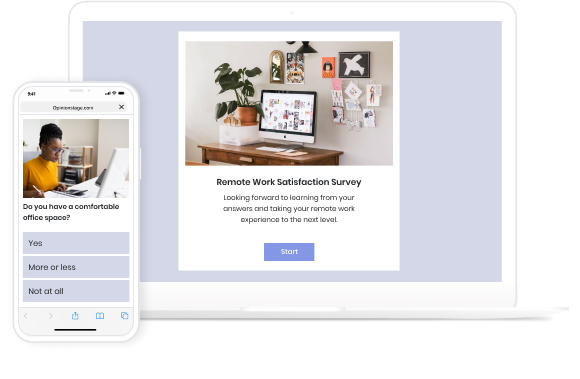Image resolution: width=580 pixels, height=379 pixels.
Task: Choose the More or less answer
Action: (76, 267)
